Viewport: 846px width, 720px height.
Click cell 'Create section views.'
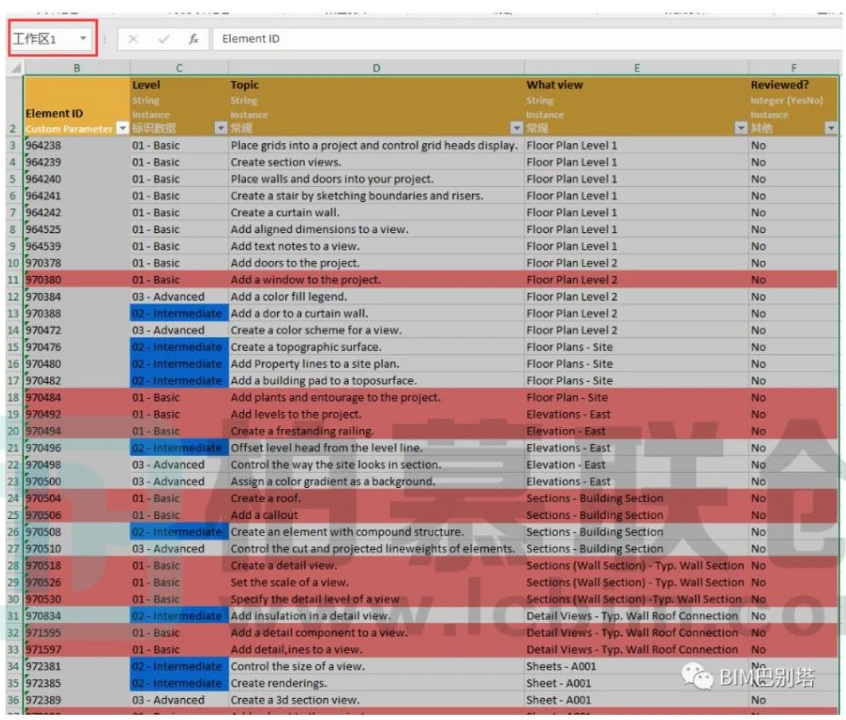[x=376, y=162]
